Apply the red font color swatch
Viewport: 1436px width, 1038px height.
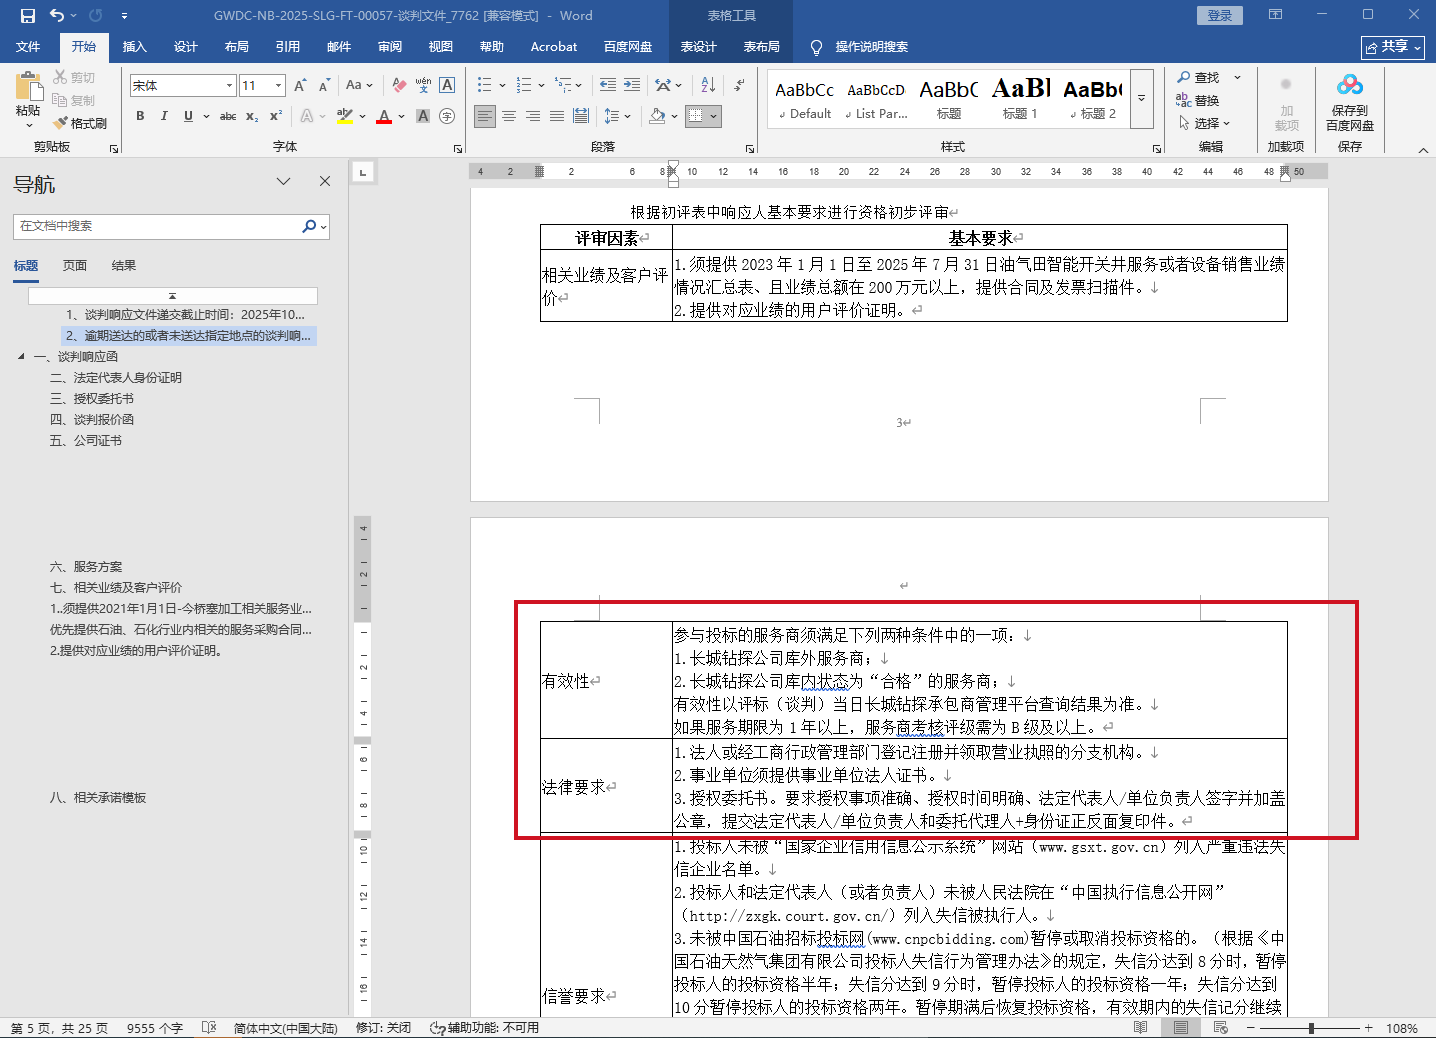[x=384, y=116]
